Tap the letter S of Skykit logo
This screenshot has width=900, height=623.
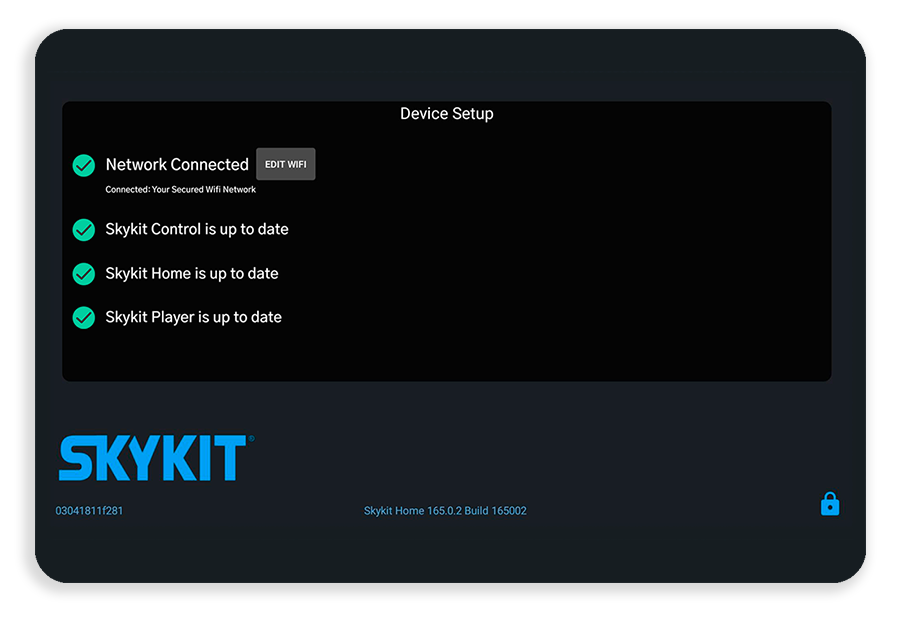point(76,458)
